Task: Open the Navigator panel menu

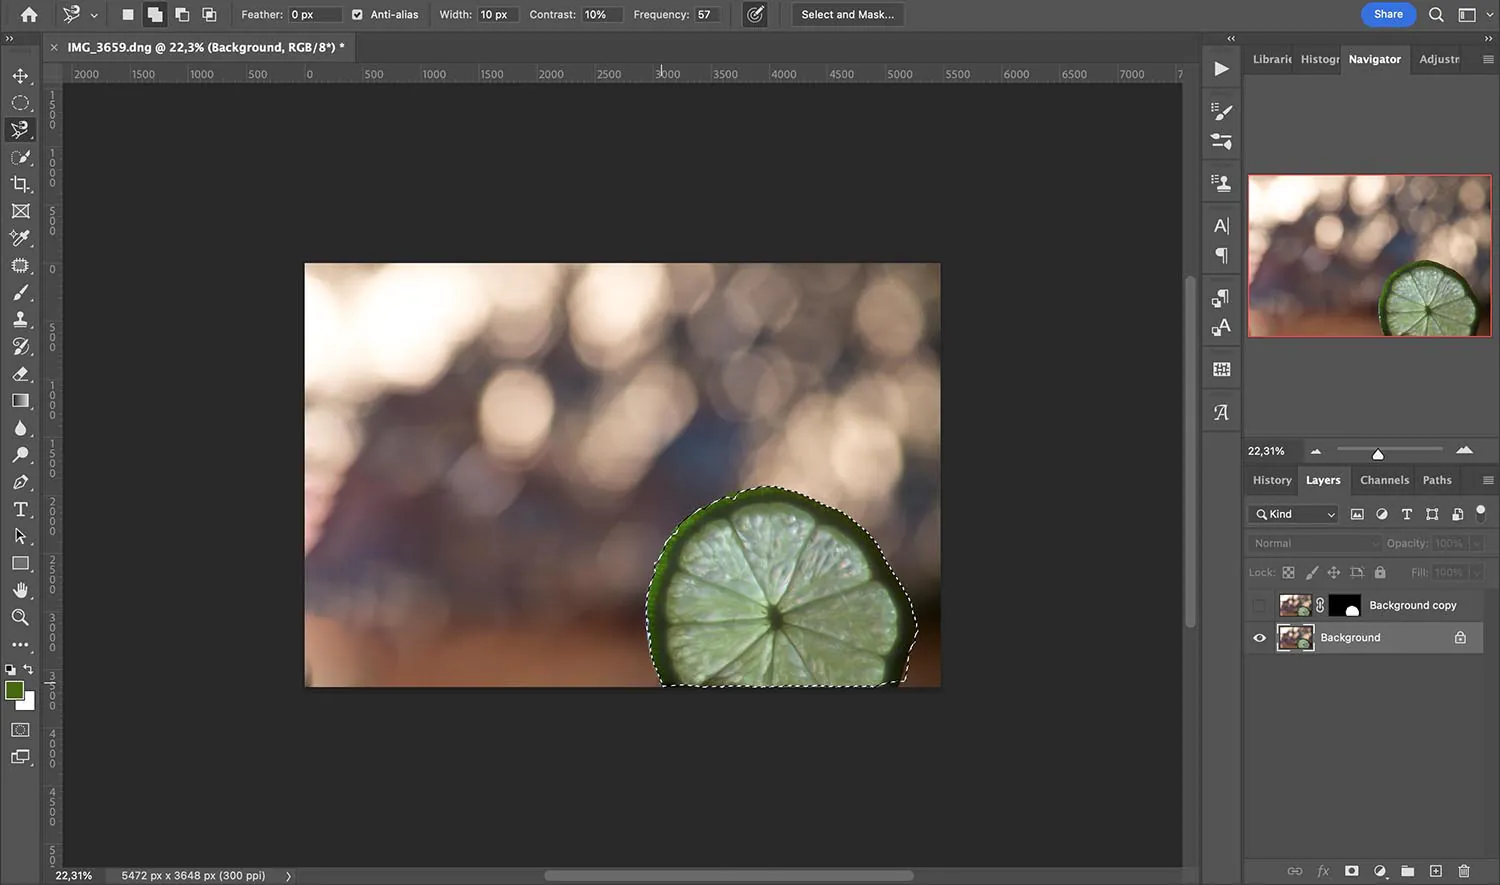Action: [1488, 59]
